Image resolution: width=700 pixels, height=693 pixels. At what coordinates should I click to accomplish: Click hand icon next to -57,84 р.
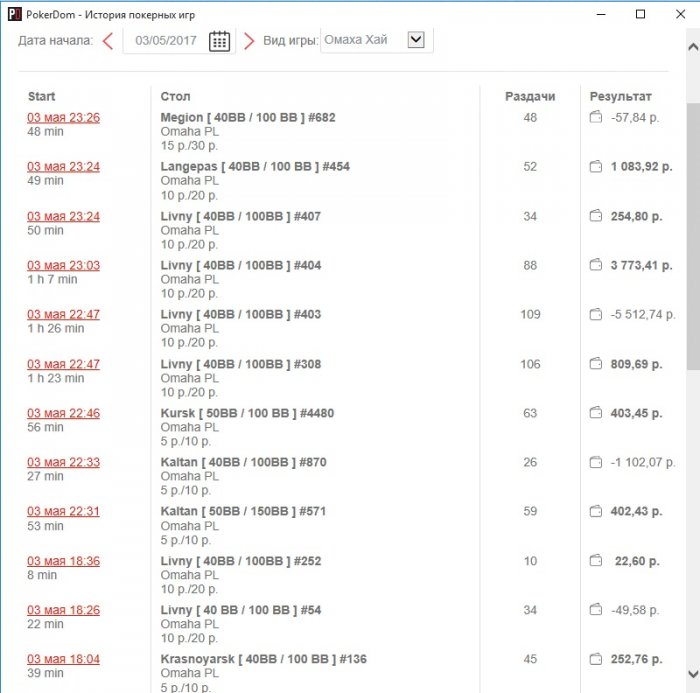tap(596, 117)
